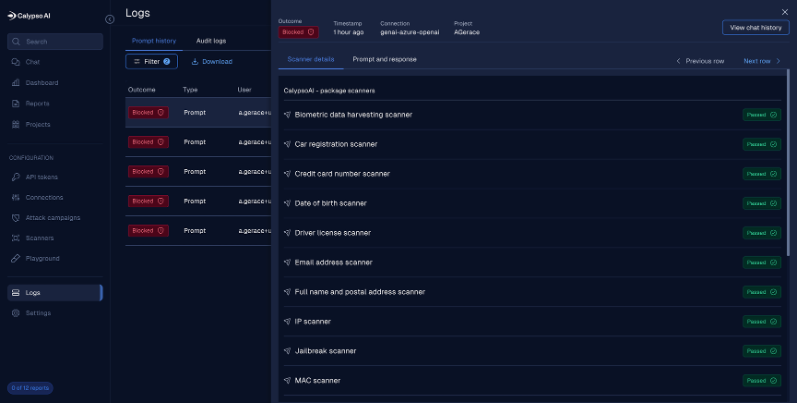Image resolution: width=798 pixels, height=404 pixels.
Task: Go to Reports in sidebar
Action: 37,104
